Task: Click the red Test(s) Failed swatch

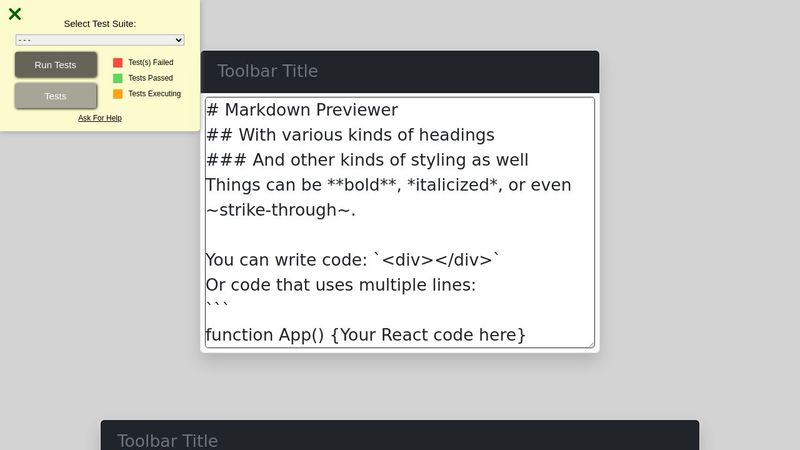Action: point(118,62)
